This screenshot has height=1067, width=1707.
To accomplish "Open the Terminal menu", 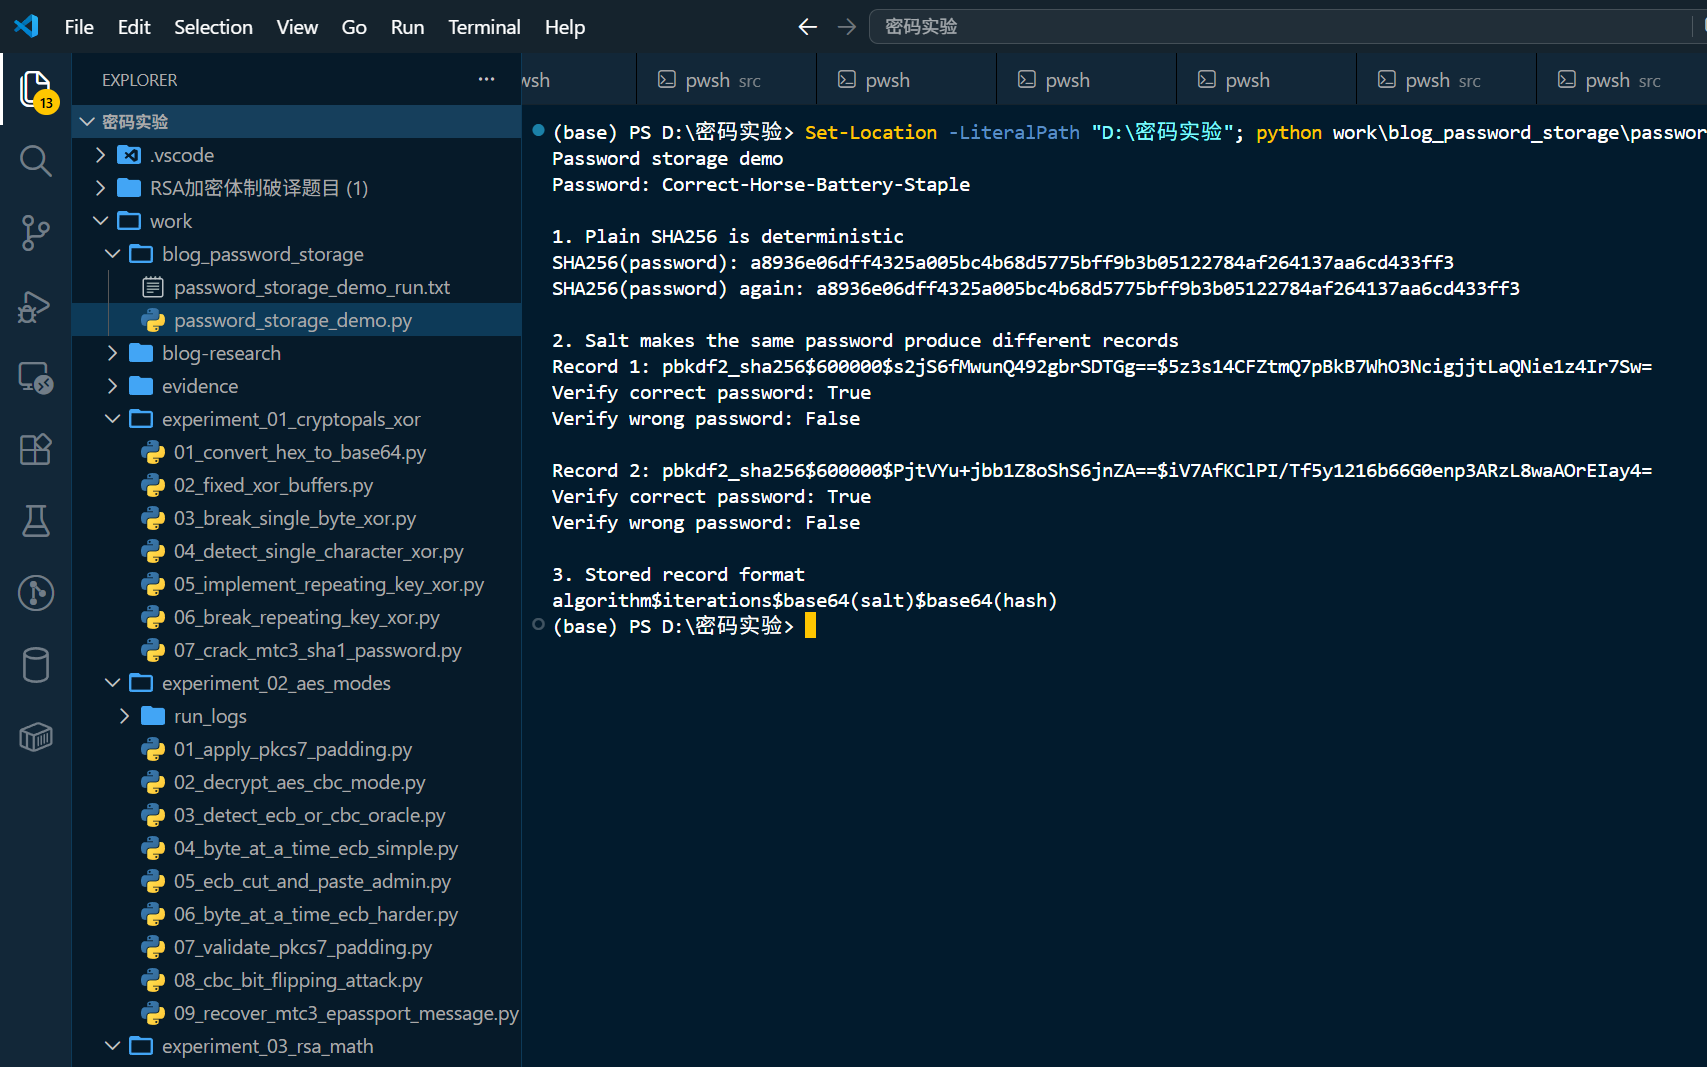I will tap(484, 27).
